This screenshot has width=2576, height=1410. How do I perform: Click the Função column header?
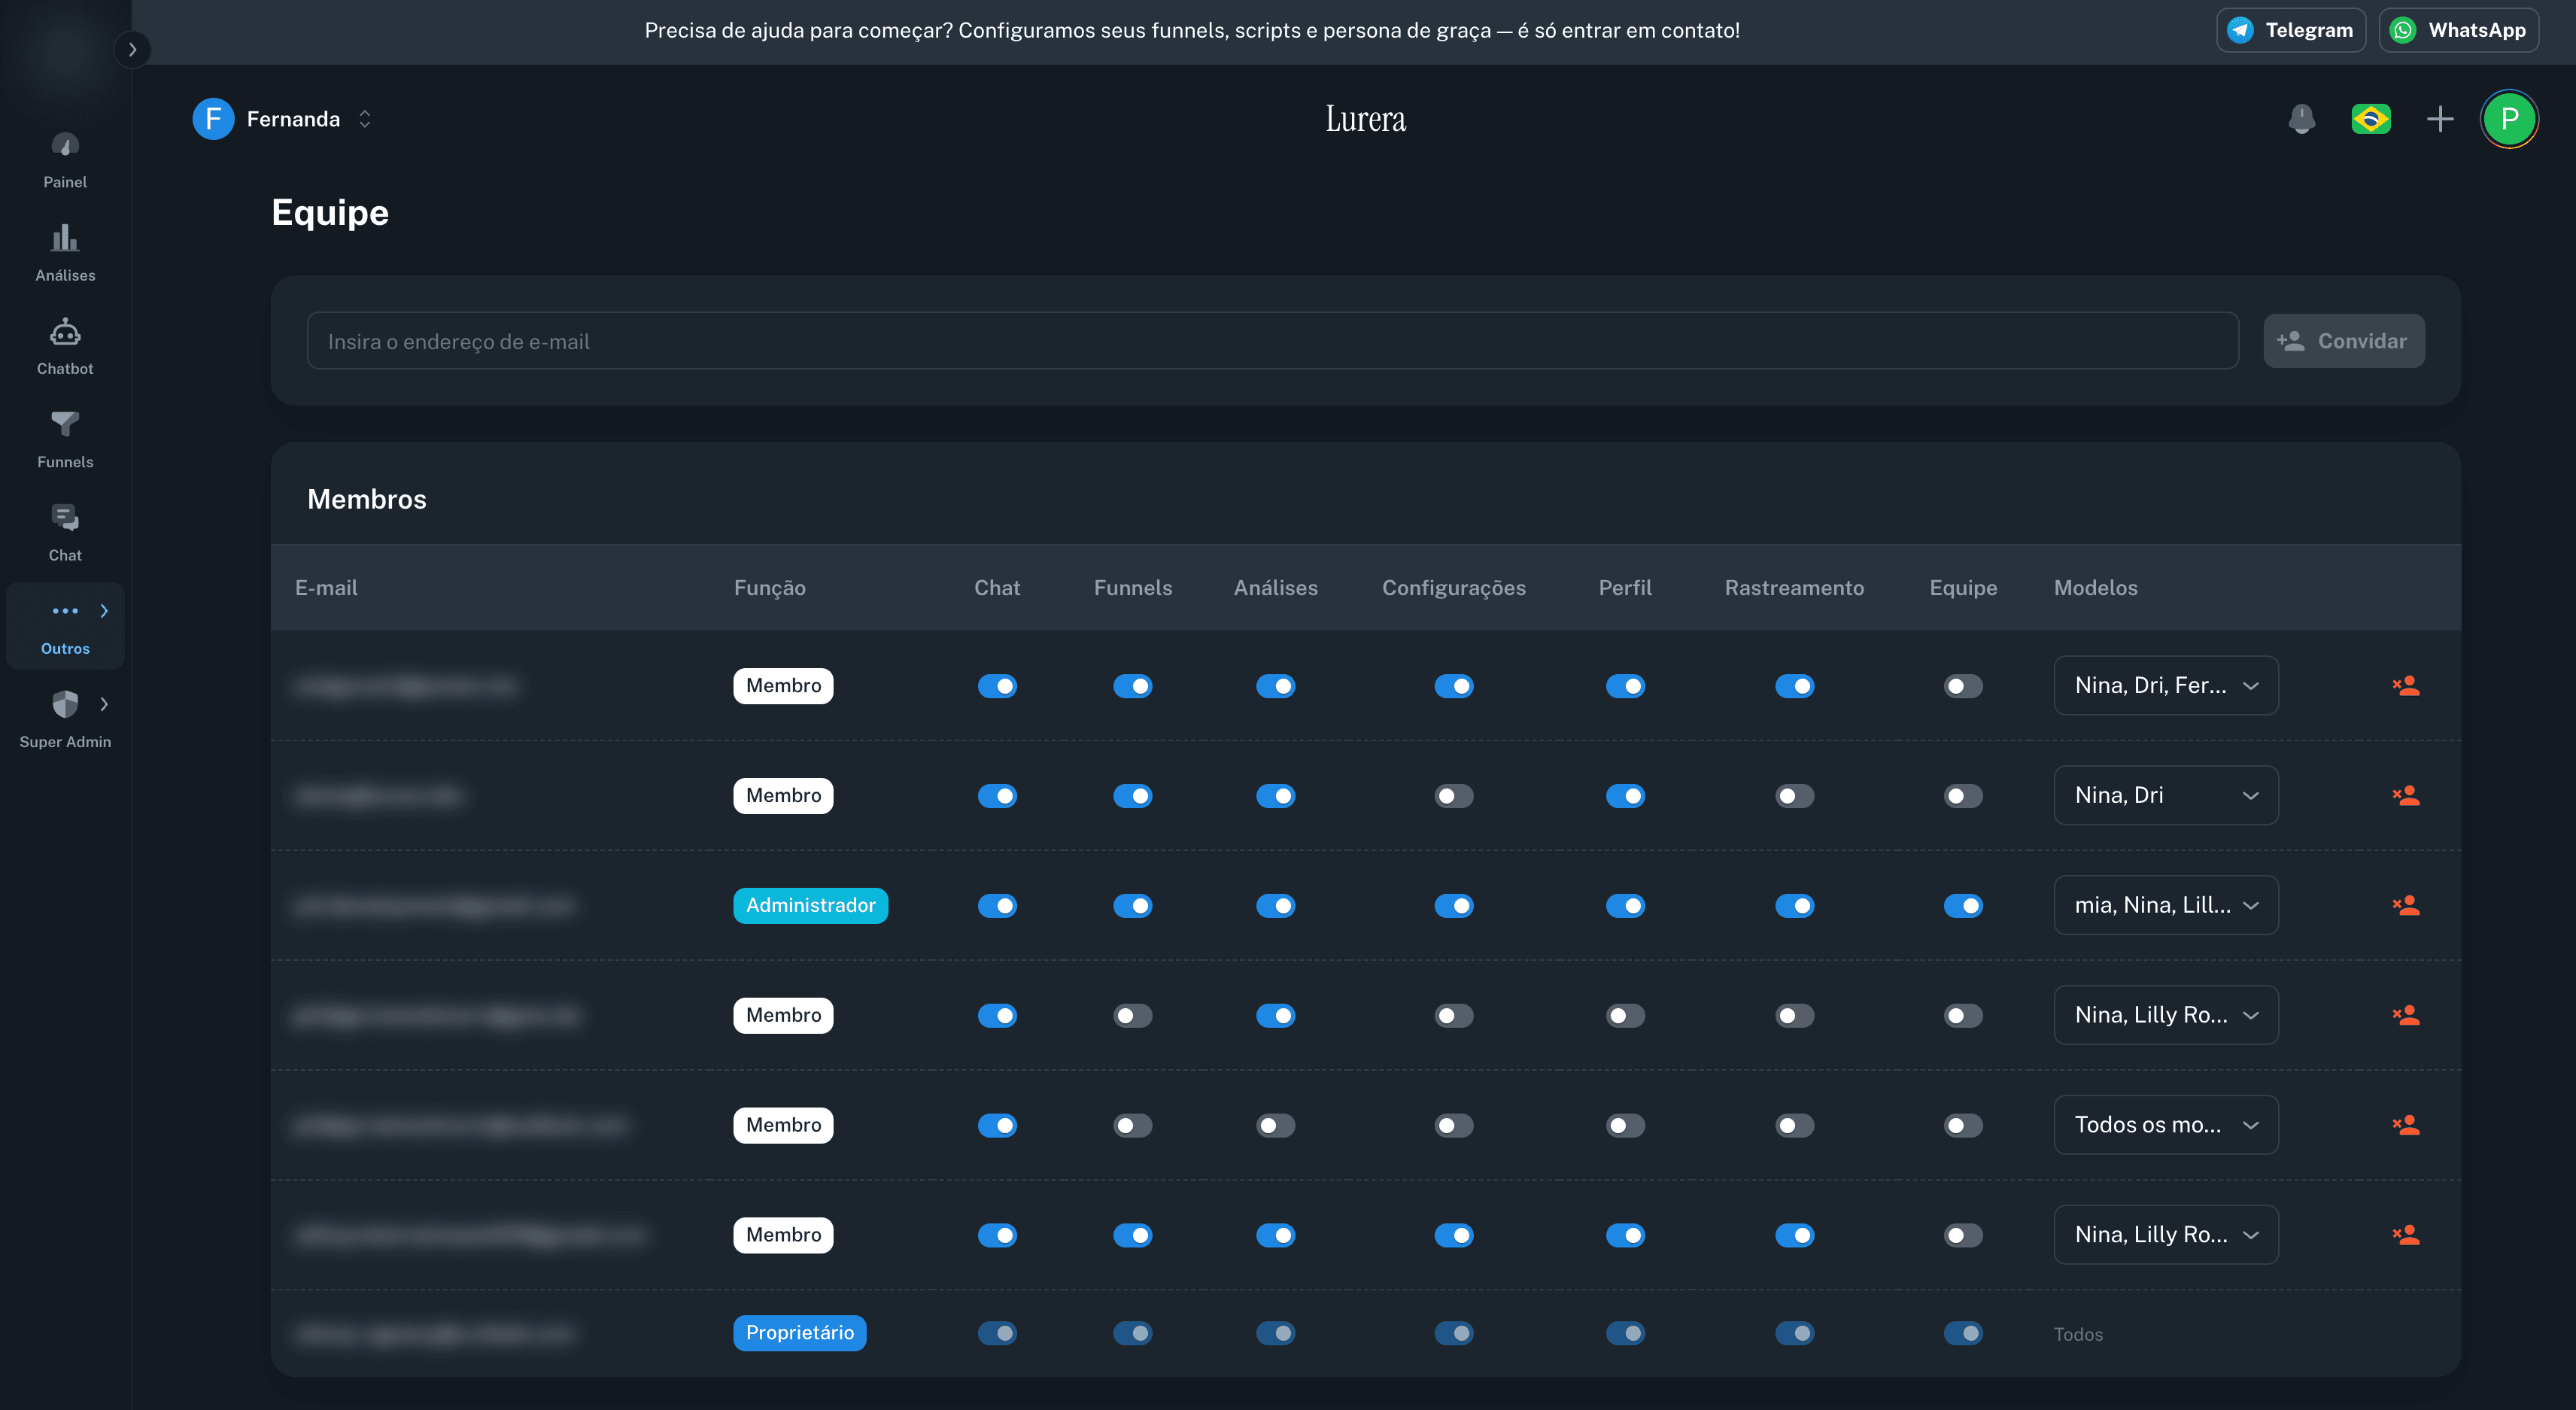770,588
